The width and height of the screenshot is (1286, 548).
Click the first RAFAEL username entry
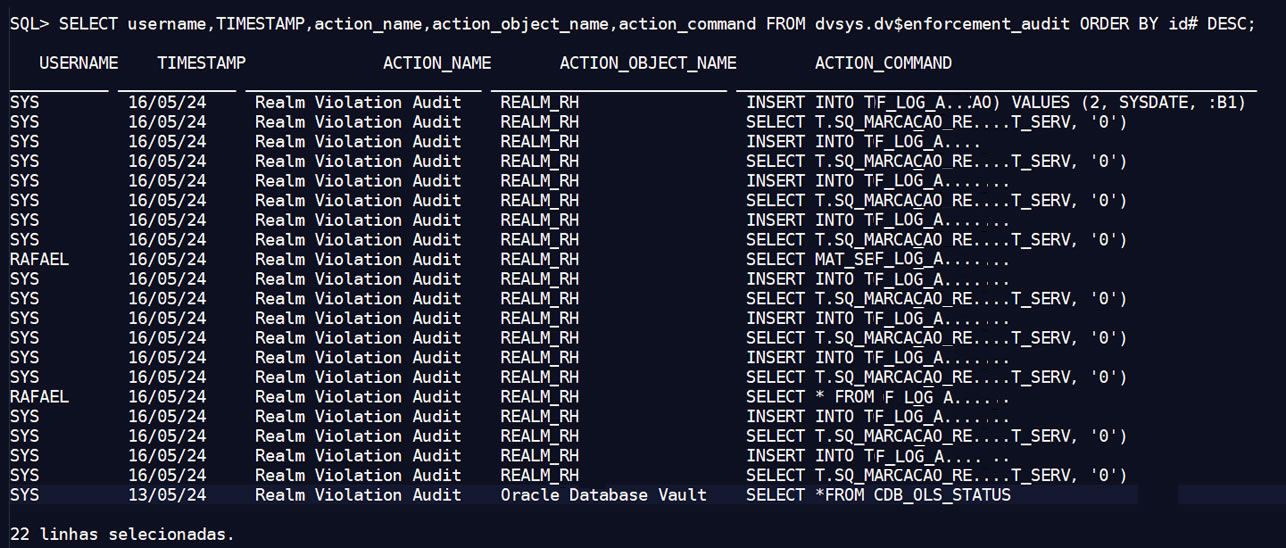tap(39, 259)
